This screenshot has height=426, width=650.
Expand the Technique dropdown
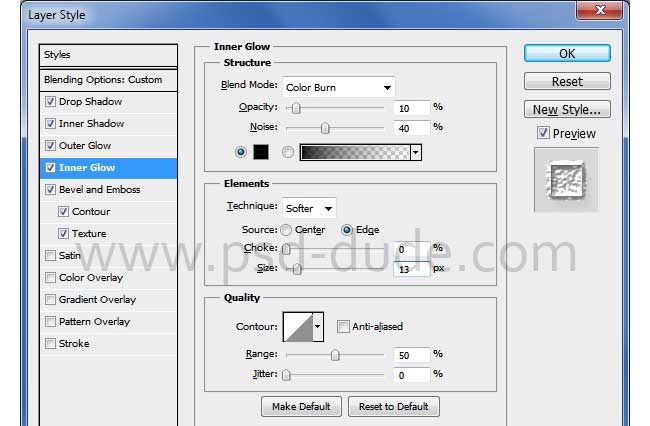tap(310, 208)
